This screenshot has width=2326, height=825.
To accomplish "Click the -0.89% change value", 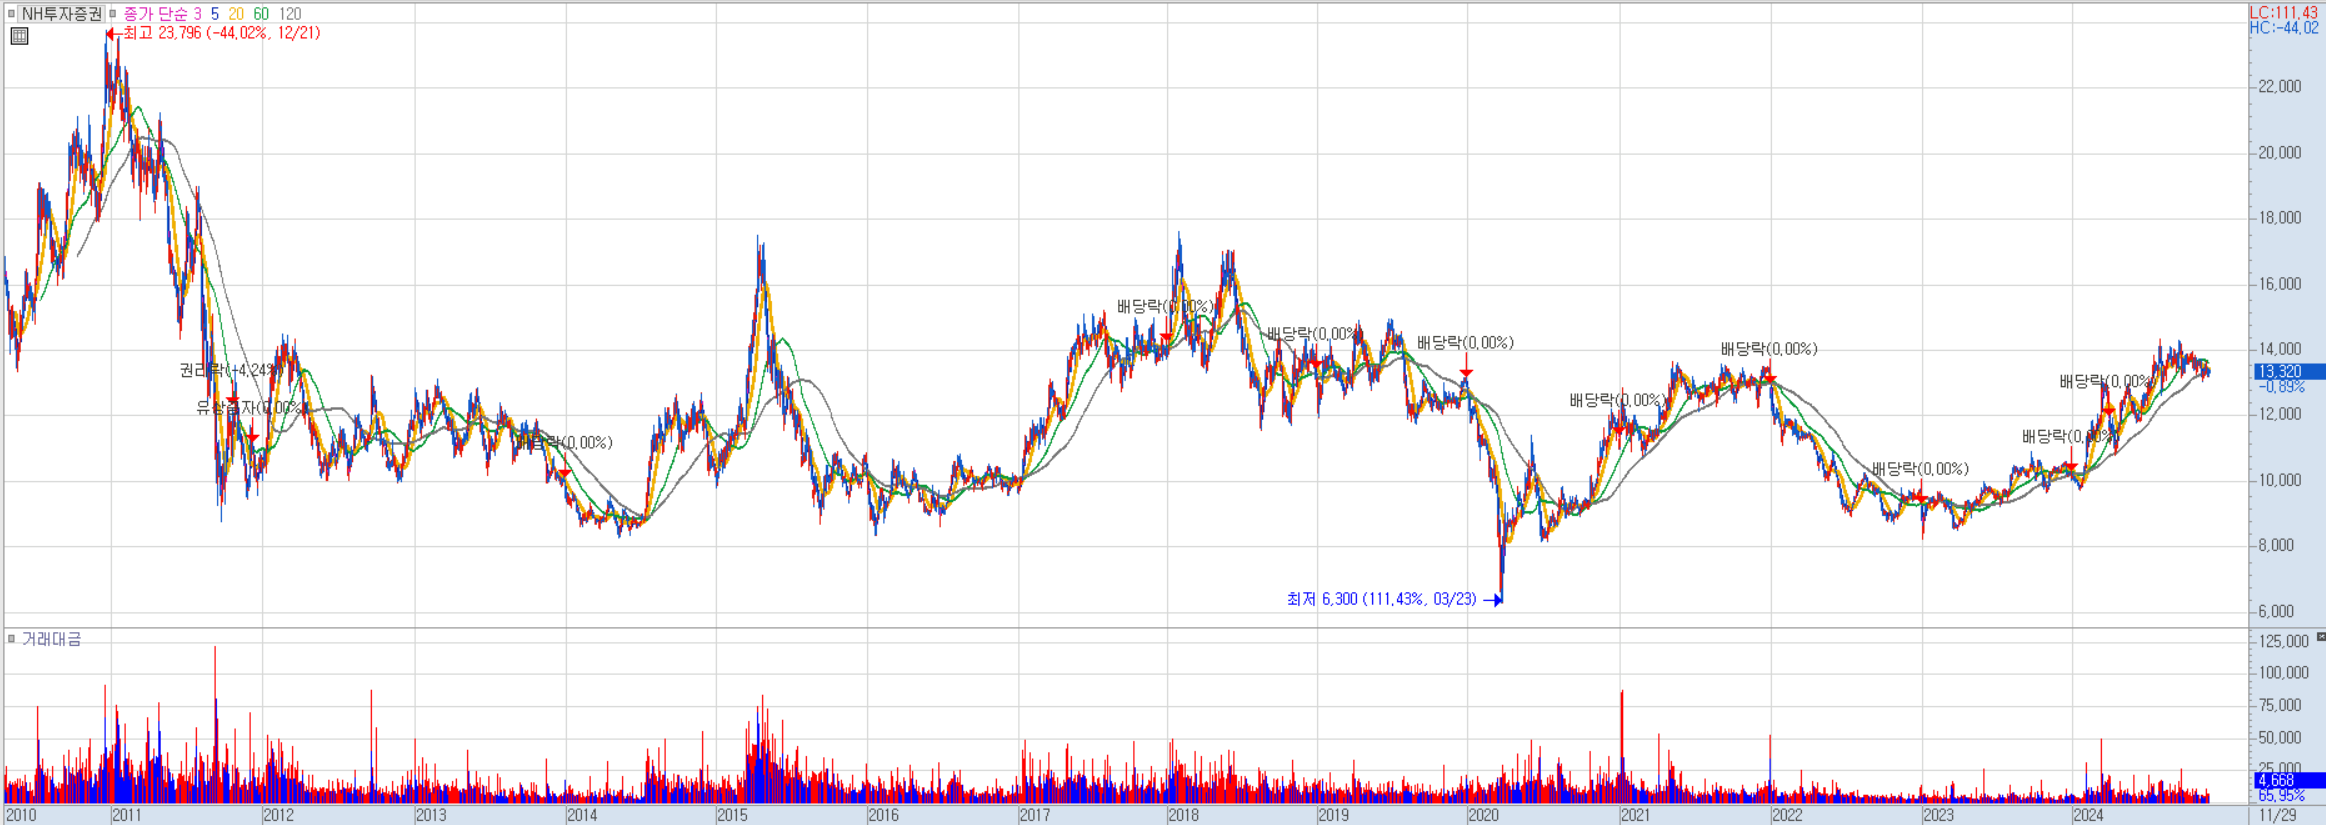I will tap(2281, 386).
